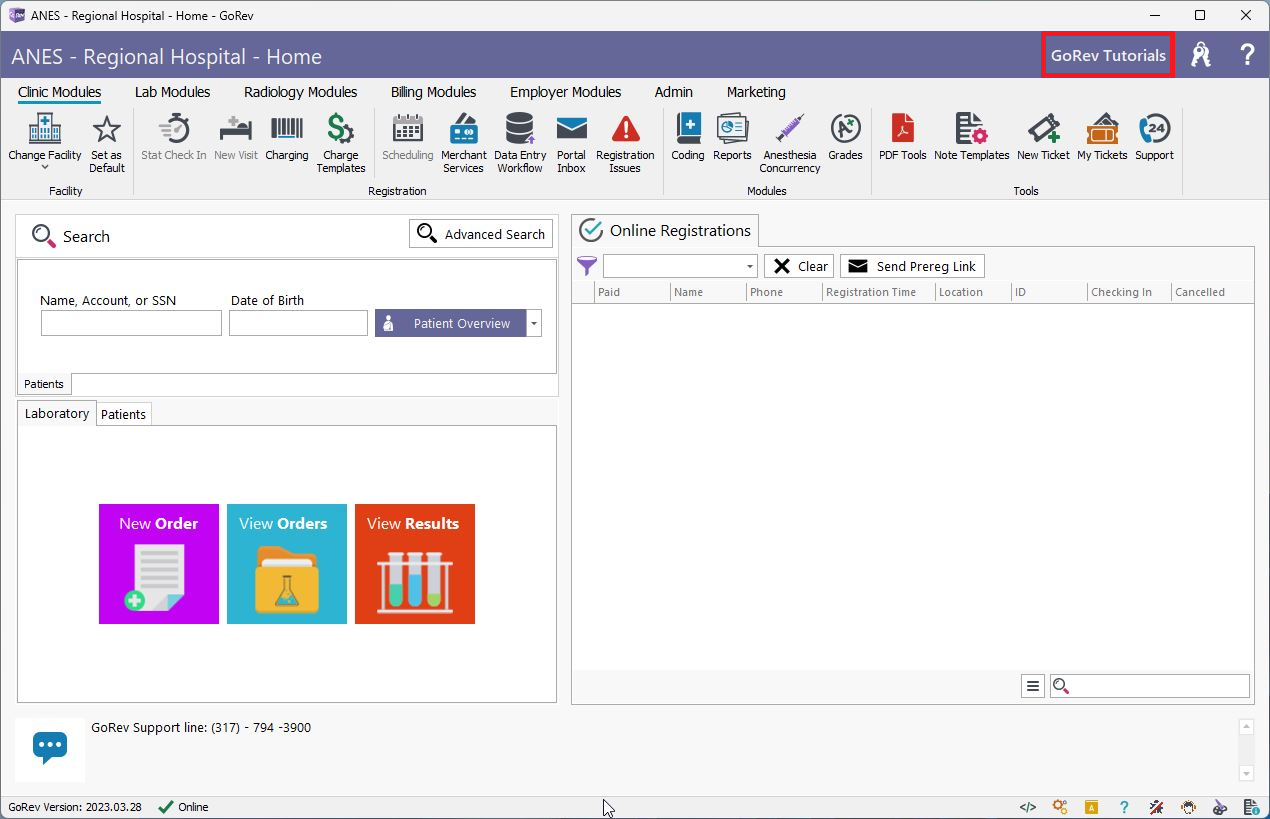This screenshot has height=819, width=1270.
Task: Open the list menu icon beside registrations search
Action: click(1033, 686)
